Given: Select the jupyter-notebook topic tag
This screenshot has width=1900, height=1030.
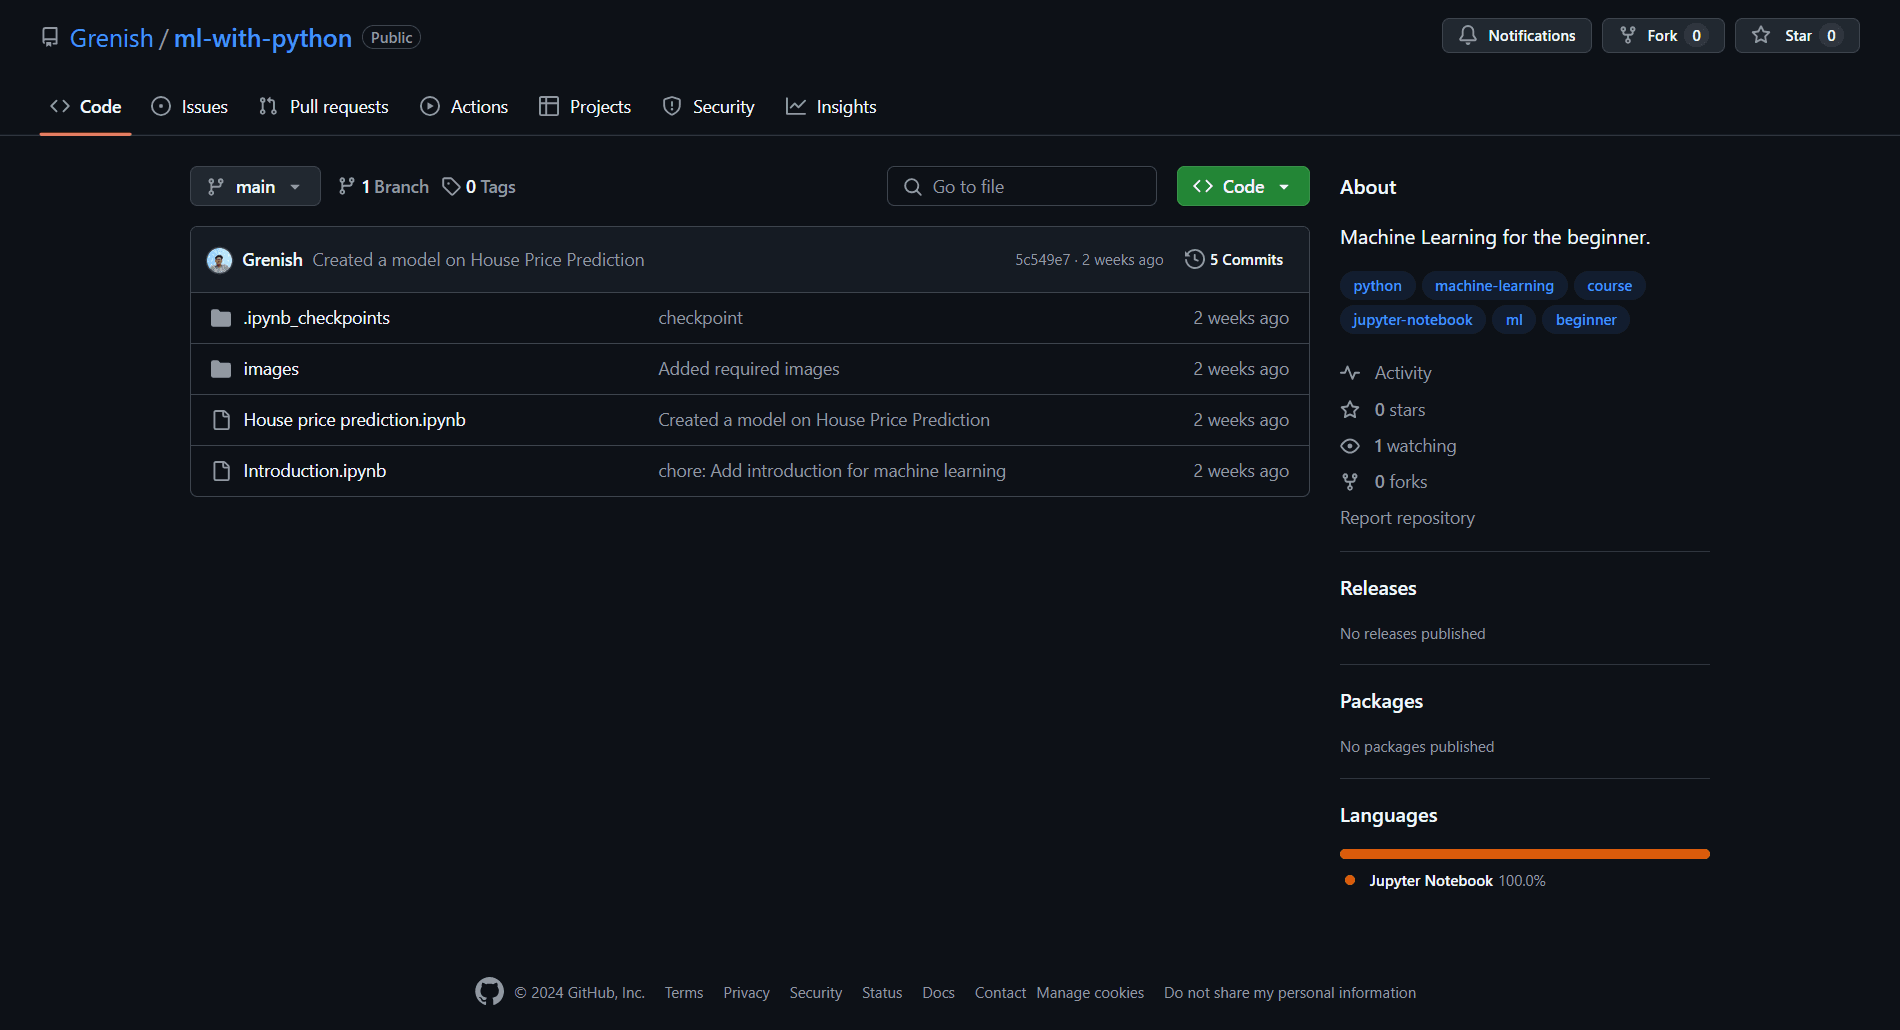Looking at the screenshot, I should click(1412, 320).
